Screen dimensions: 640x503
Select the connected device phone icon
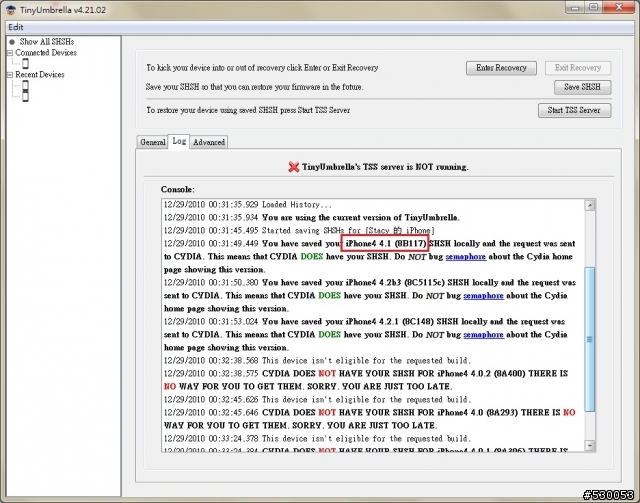[25, 63]
